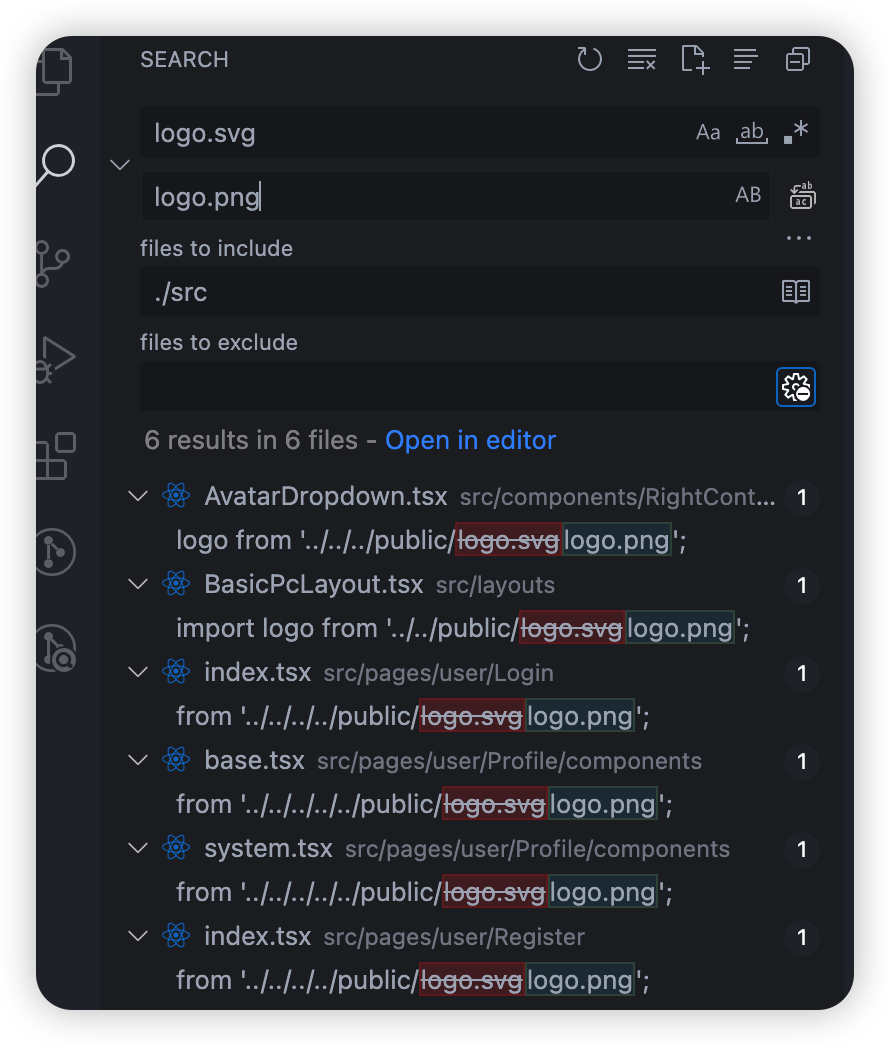Toggle Match Case (Aa) option

coord(708,132)
